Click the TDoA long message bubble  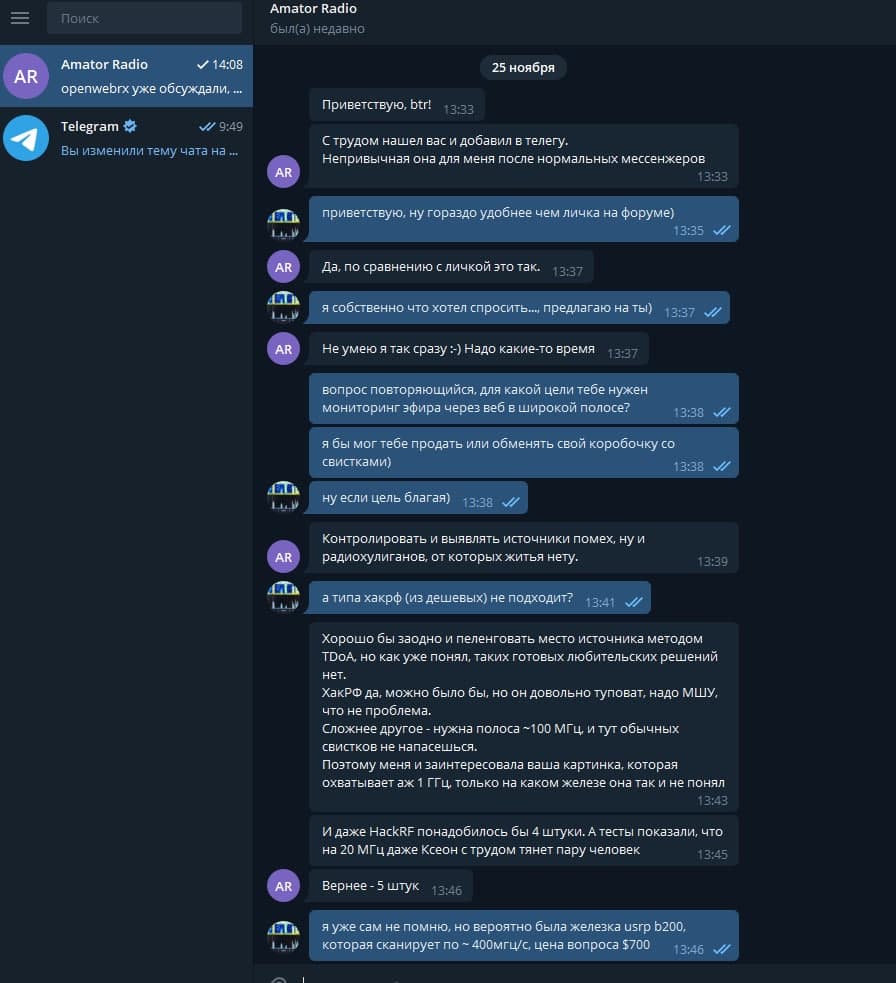(x=524, y=717)
